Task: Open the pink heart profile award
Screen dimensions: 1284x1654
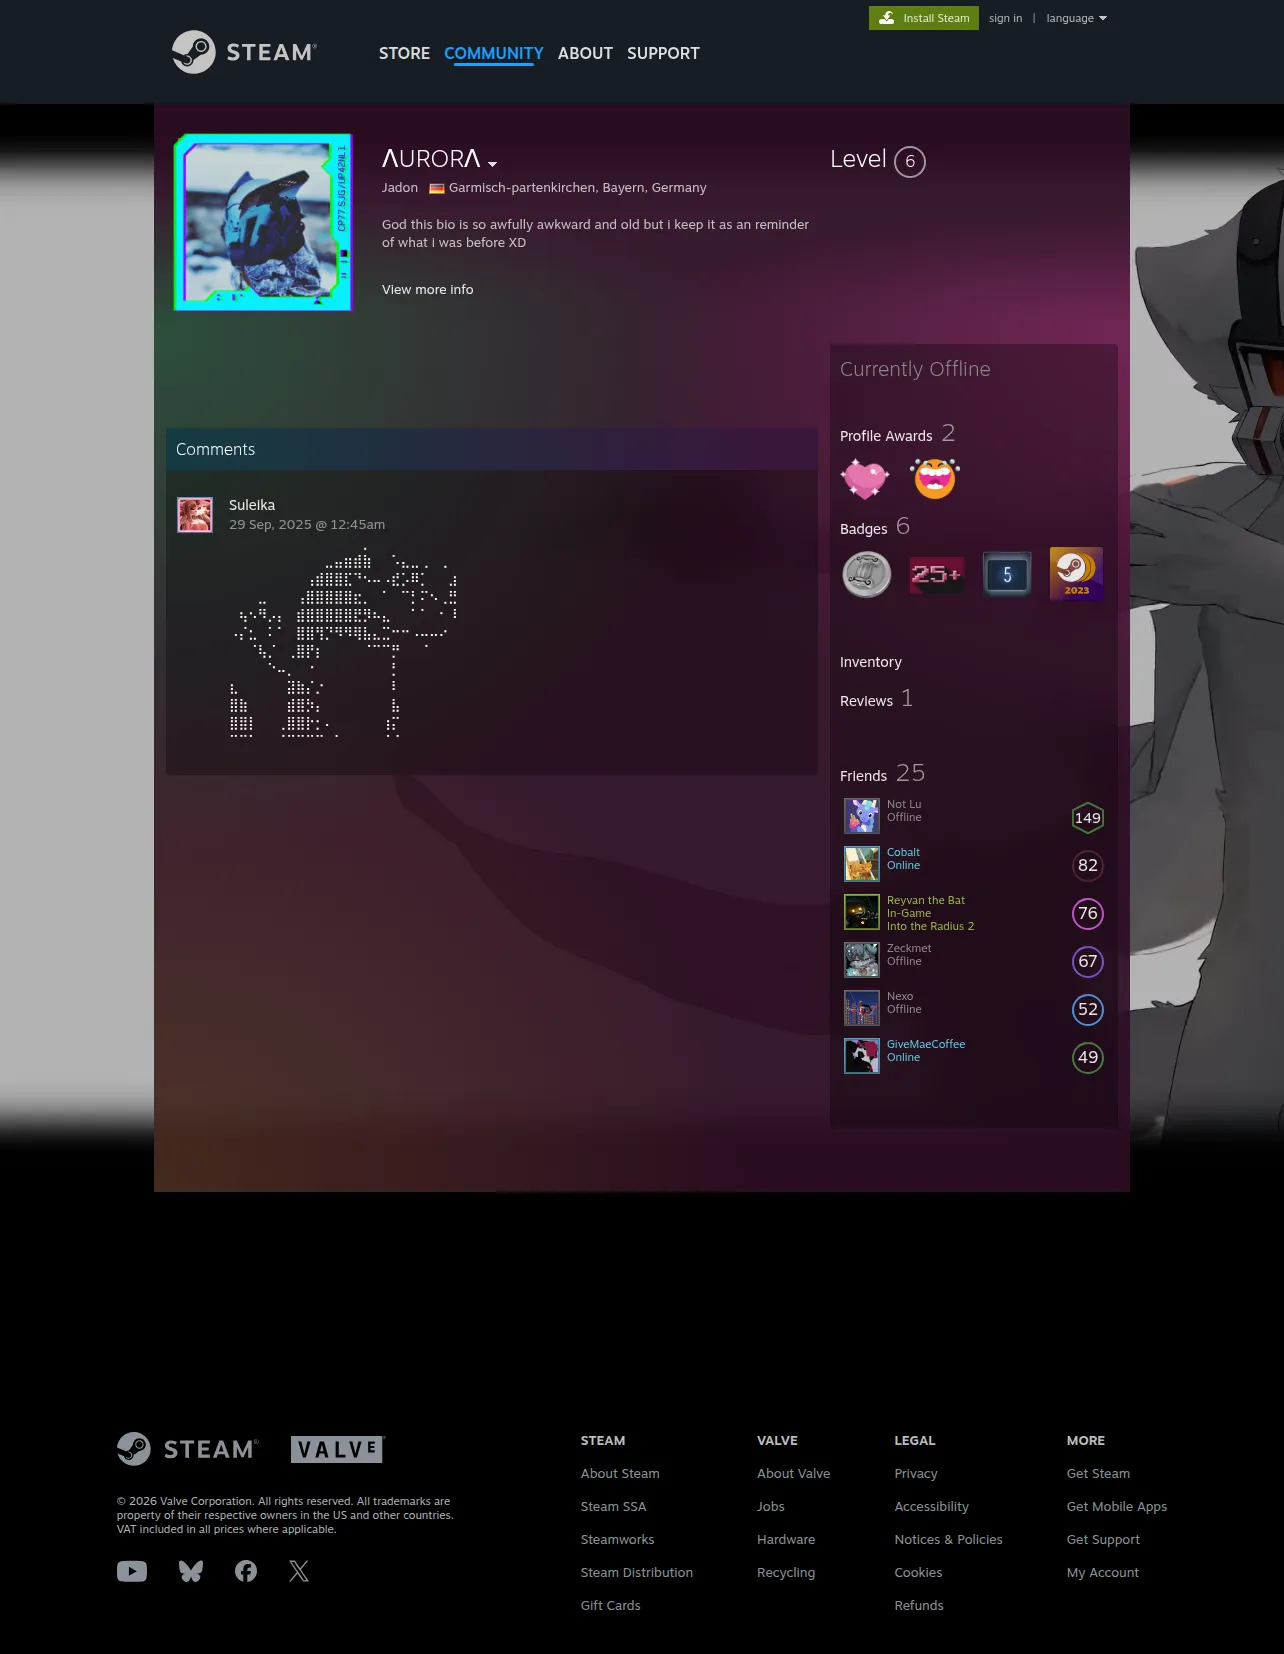Action: tap(865, 479)
